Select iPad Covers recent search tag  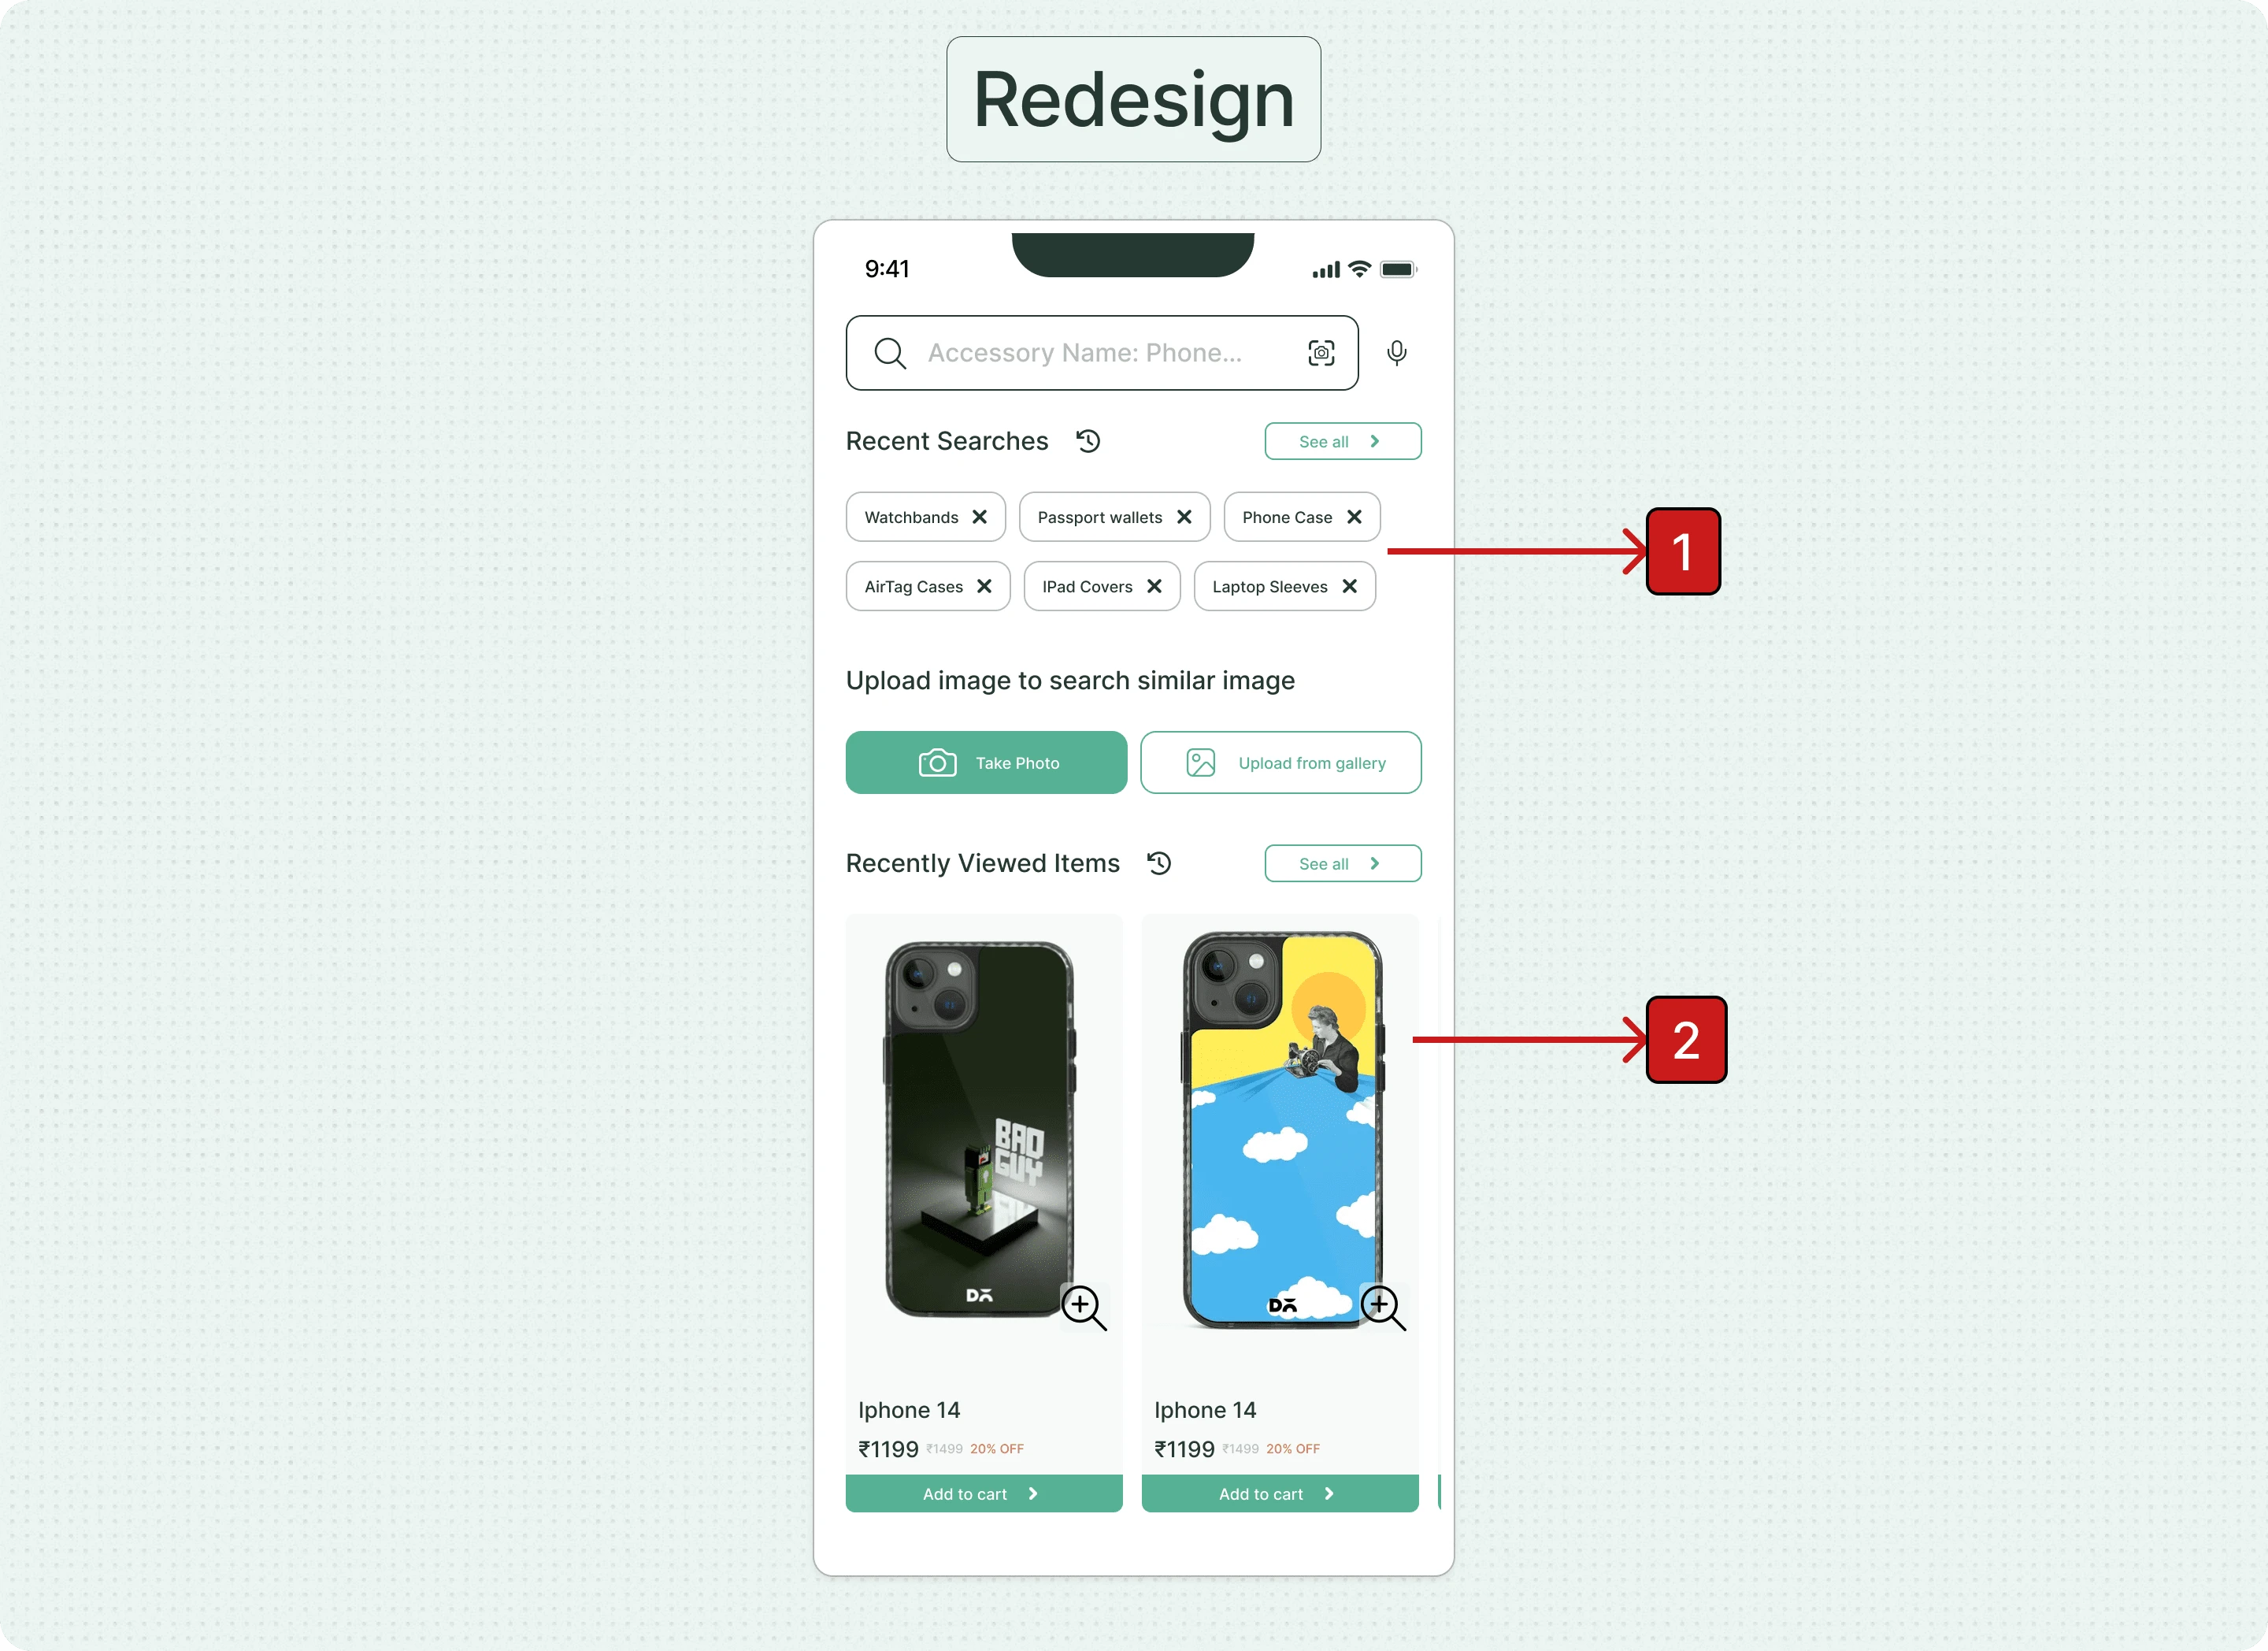click(x=1087, y=585)
